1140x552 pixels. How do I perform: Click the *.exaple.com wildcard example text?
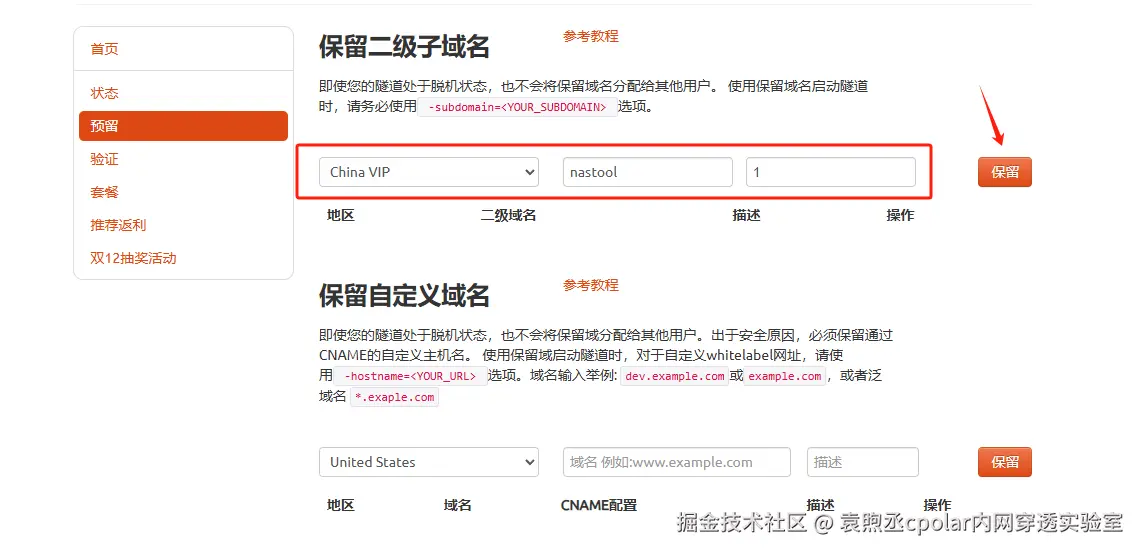click(x=395, y=397)
